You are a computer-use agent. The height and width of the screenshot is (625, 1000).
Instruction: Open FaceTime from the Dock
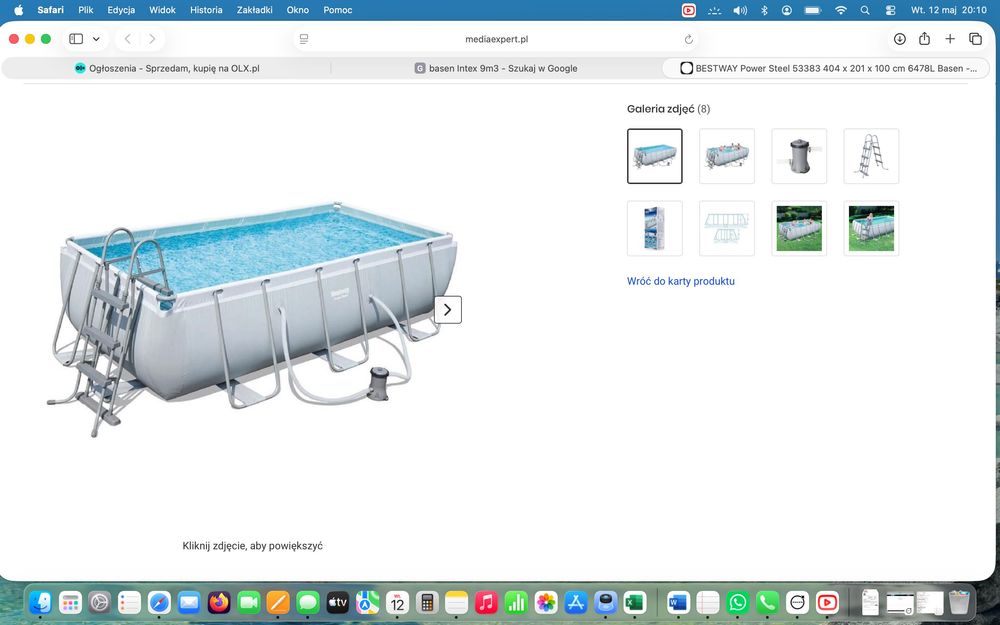click(x=249, y=602)
